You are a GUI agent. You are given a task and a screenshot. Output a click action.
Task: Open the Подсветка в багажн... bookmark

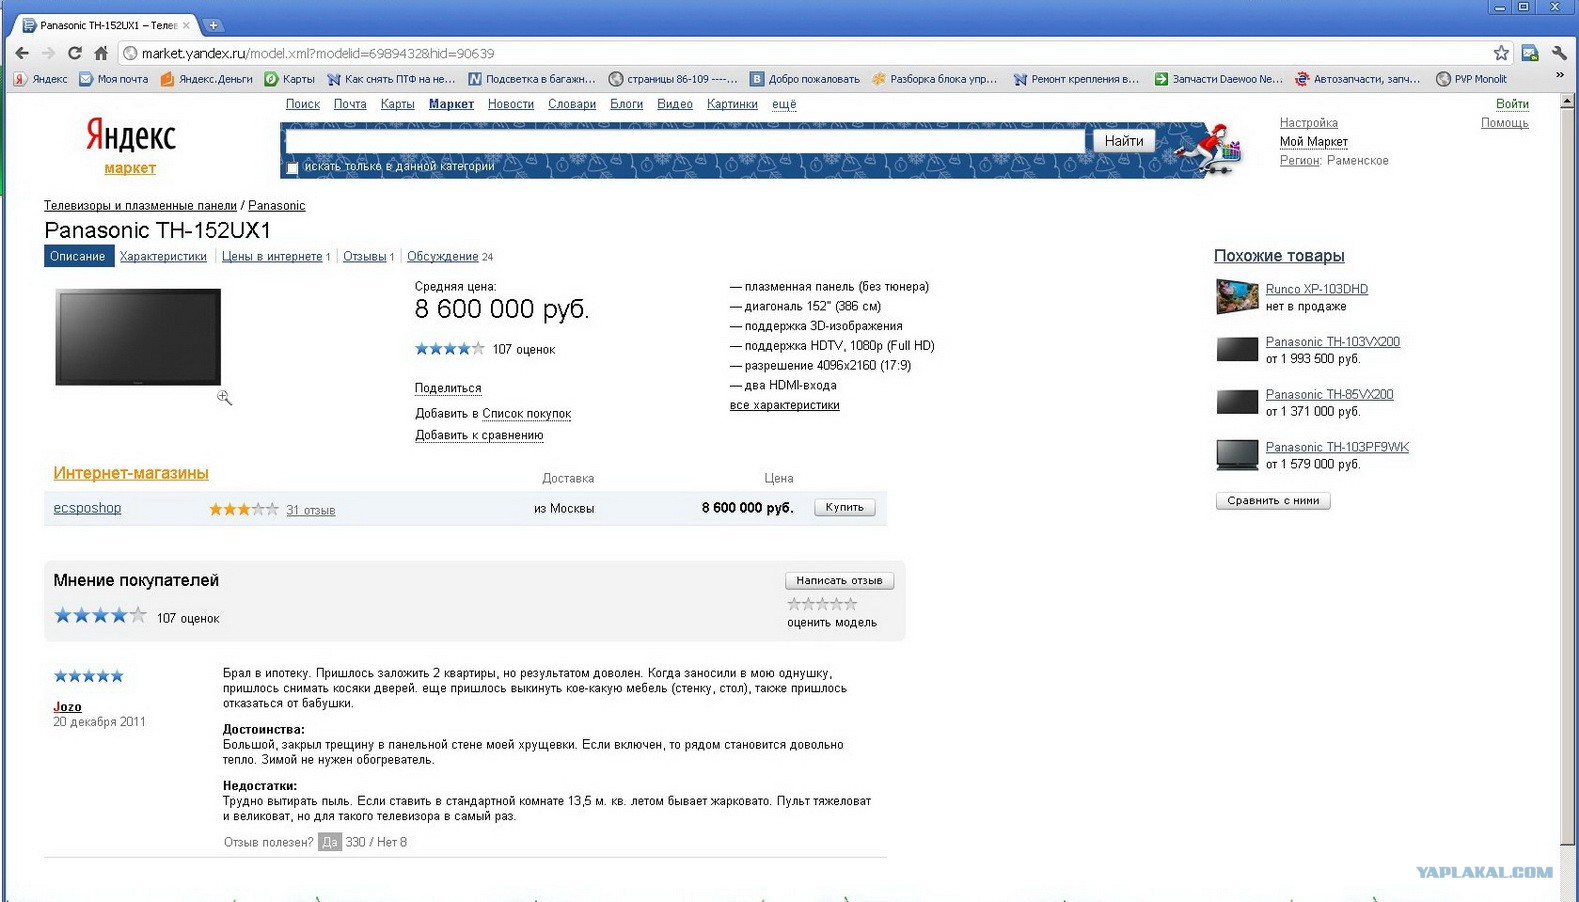pyautogui.click(x=532, y=79)
